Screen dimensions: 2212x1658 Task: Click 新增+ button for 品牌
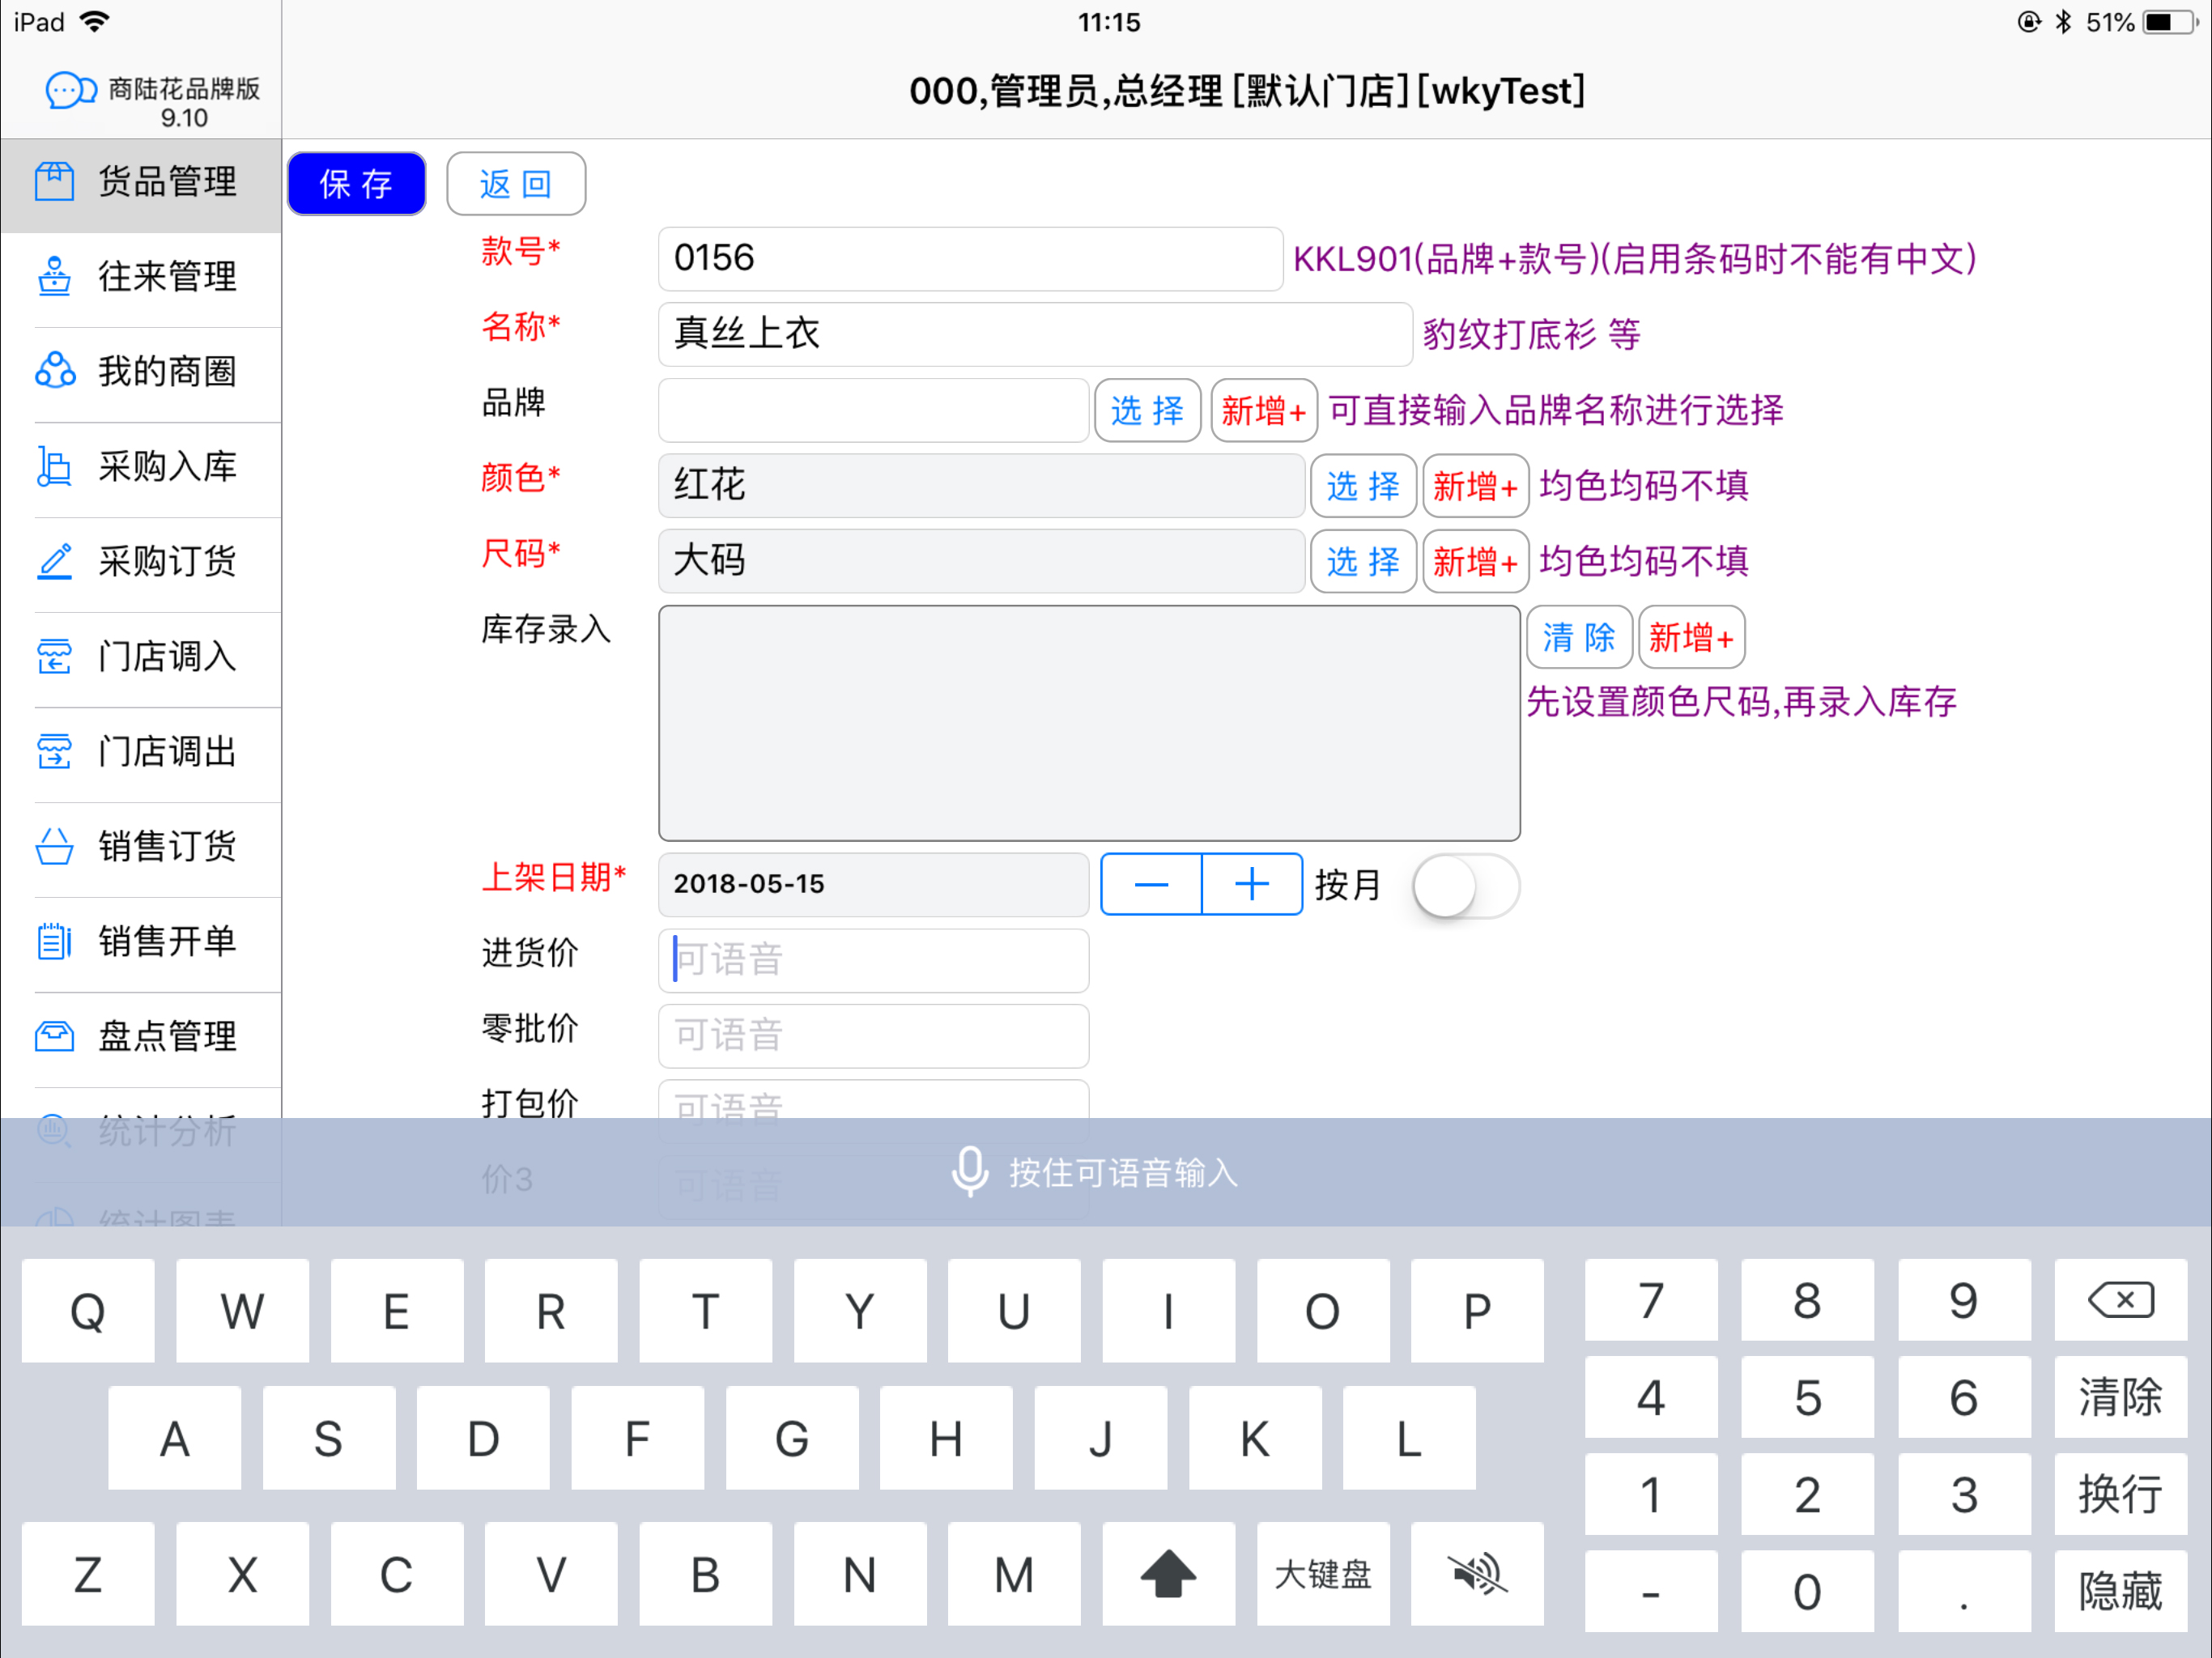(1264, 410)
